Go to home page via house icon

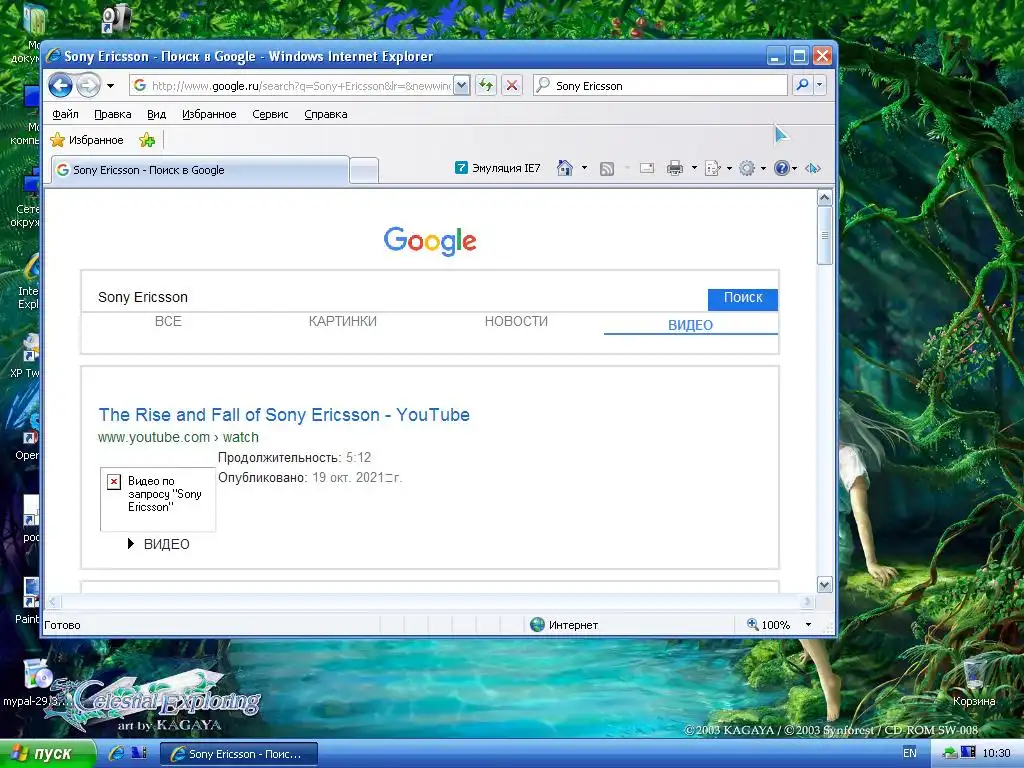coord(564,168)
